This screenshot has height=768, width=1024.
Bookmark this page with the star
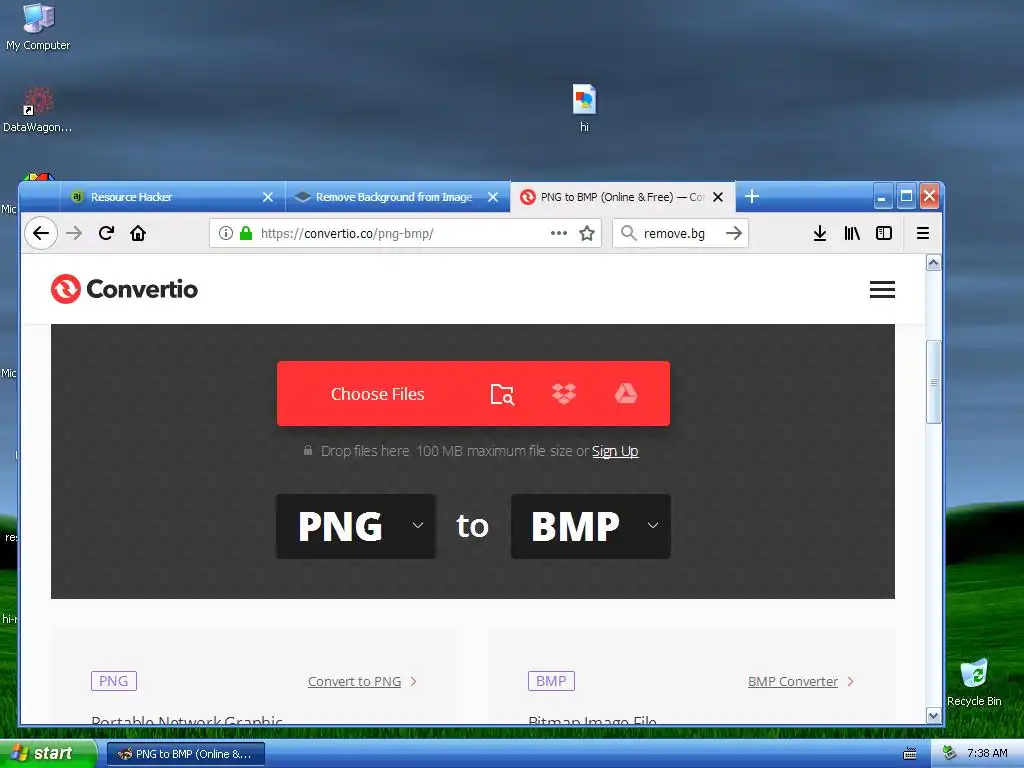click(587, 233)
